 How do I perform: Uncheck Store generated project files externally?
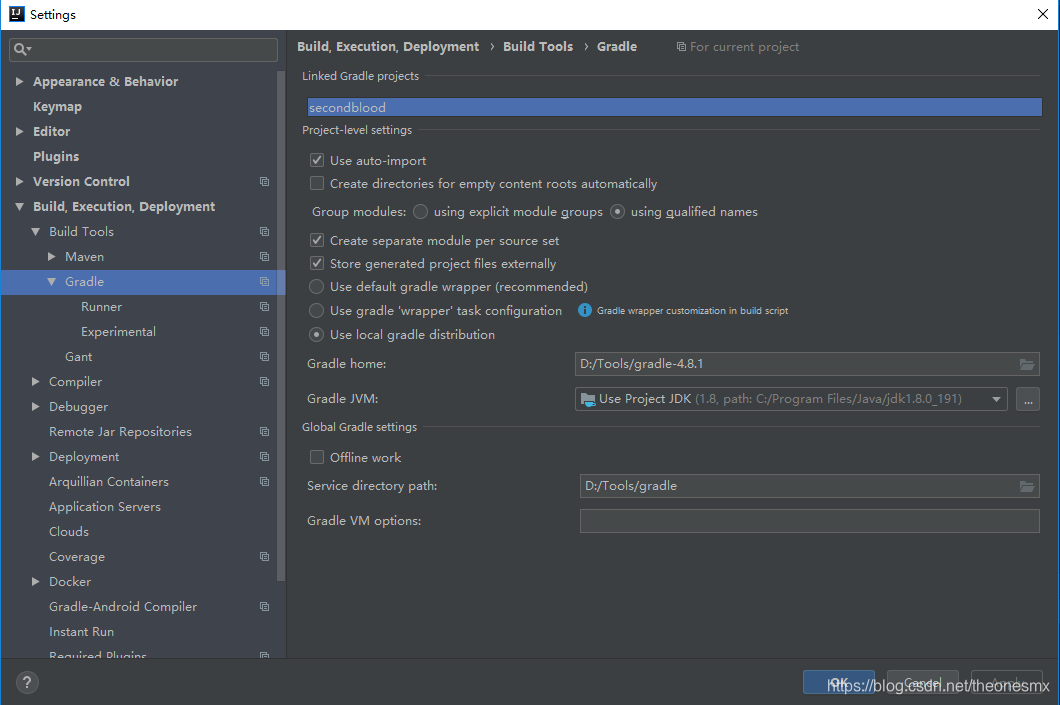pos(316,263)
